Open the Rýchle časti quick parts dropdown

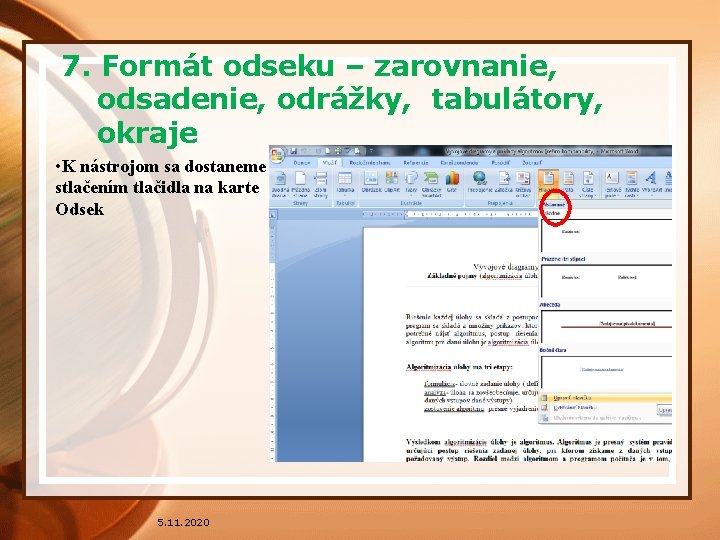tap(632, 184)
